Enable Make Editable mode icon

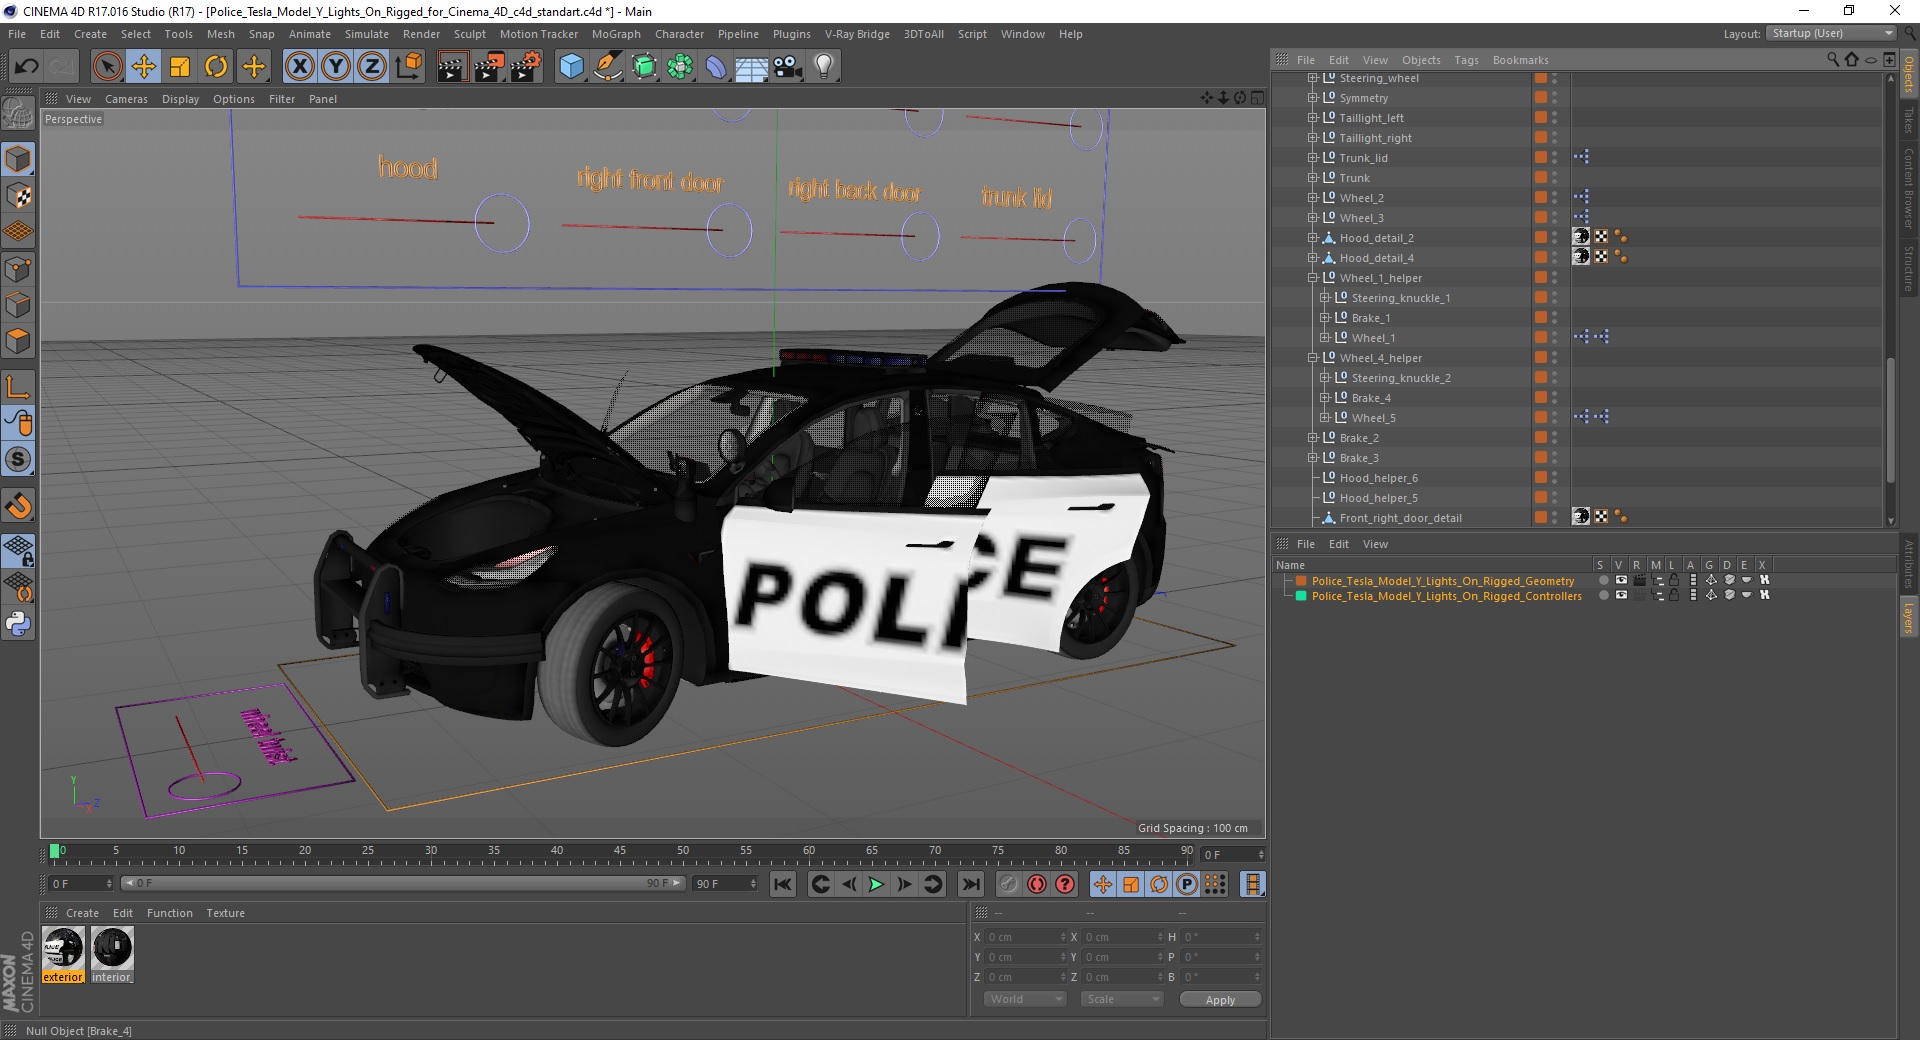click(x=18, y=114)
